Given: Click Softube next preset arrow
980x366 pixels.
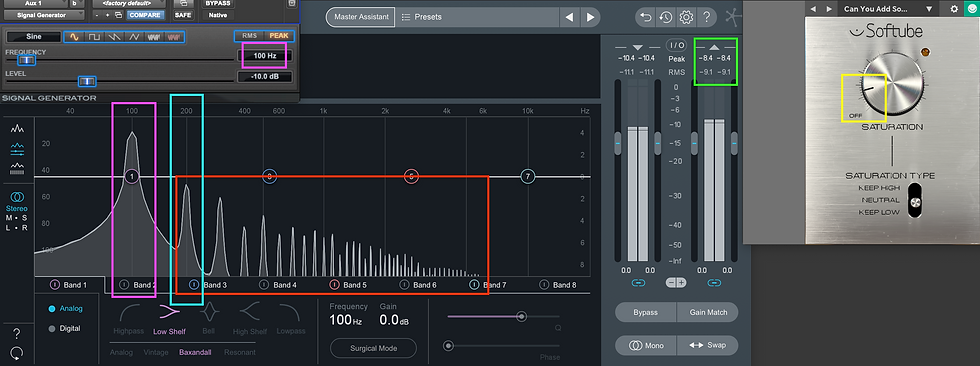Looking at the screenshot, I should coord(829,9).
